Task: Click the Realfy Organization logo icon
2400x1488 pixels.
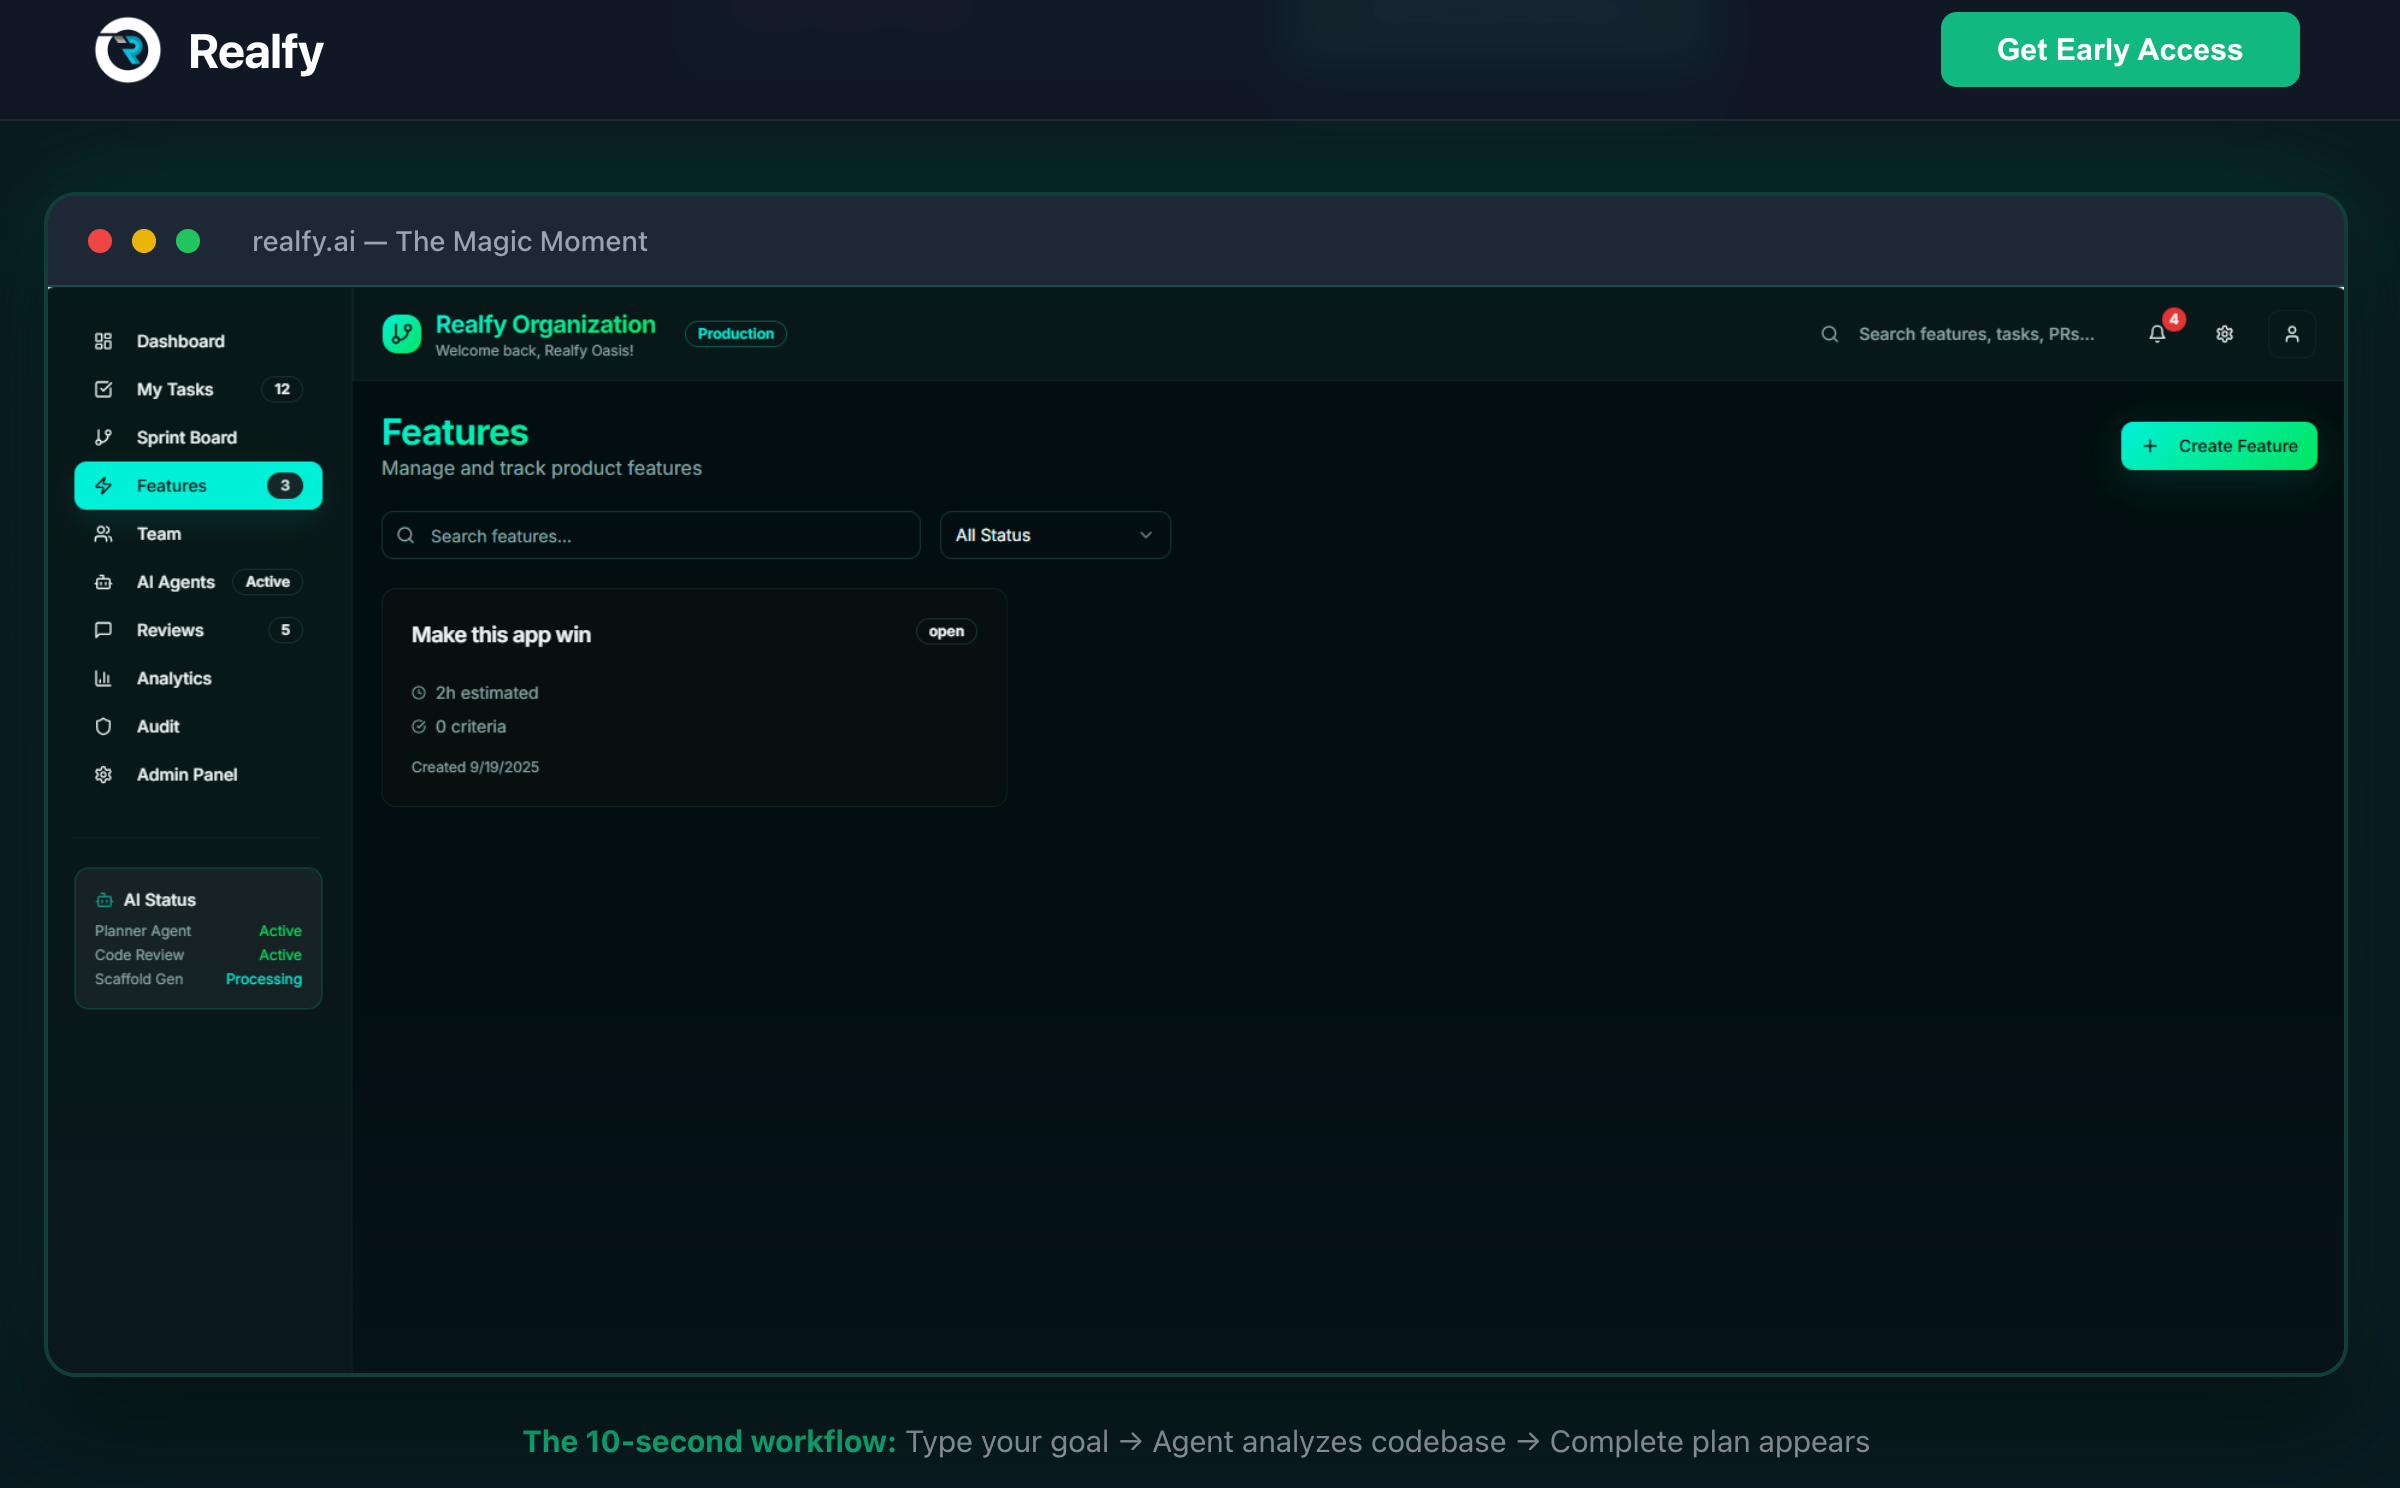Action: [x=402, y=334]
